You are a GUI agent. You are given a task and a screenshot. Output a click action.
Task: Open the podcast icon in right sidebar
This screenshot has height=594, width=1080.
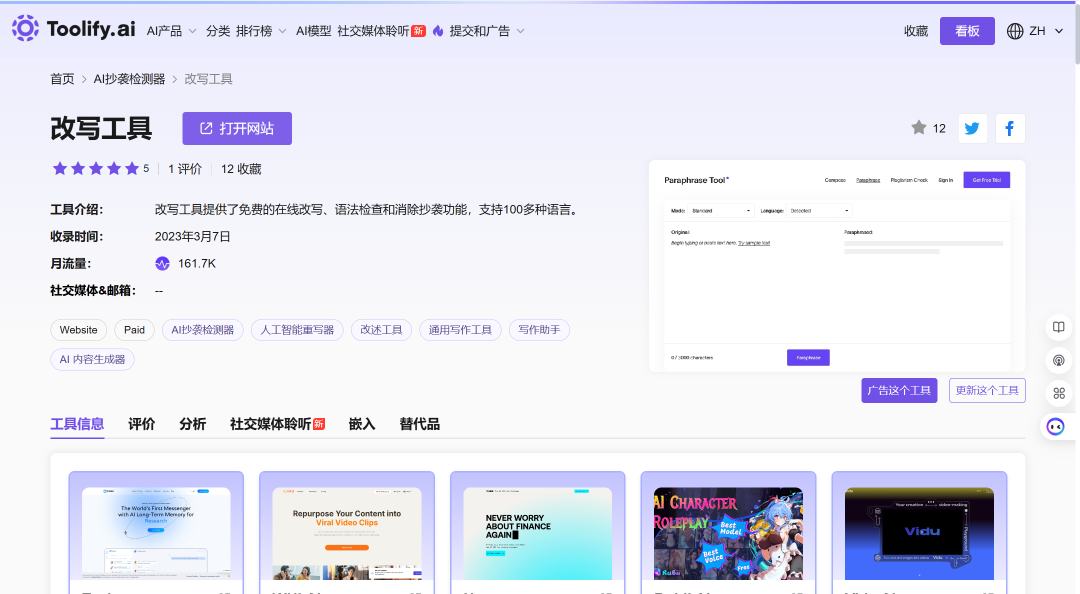pyautogui.click(x=1059, y=360)
